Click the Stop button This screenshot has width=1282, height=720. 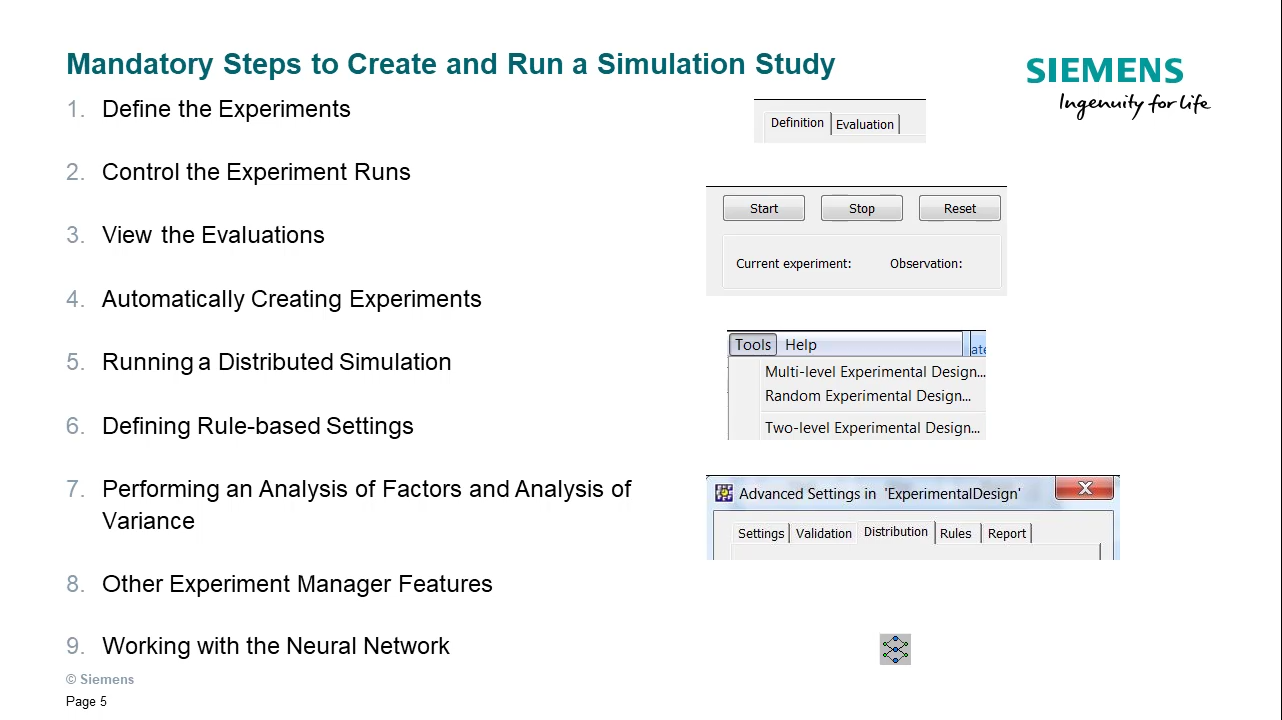tap(861, 208)
